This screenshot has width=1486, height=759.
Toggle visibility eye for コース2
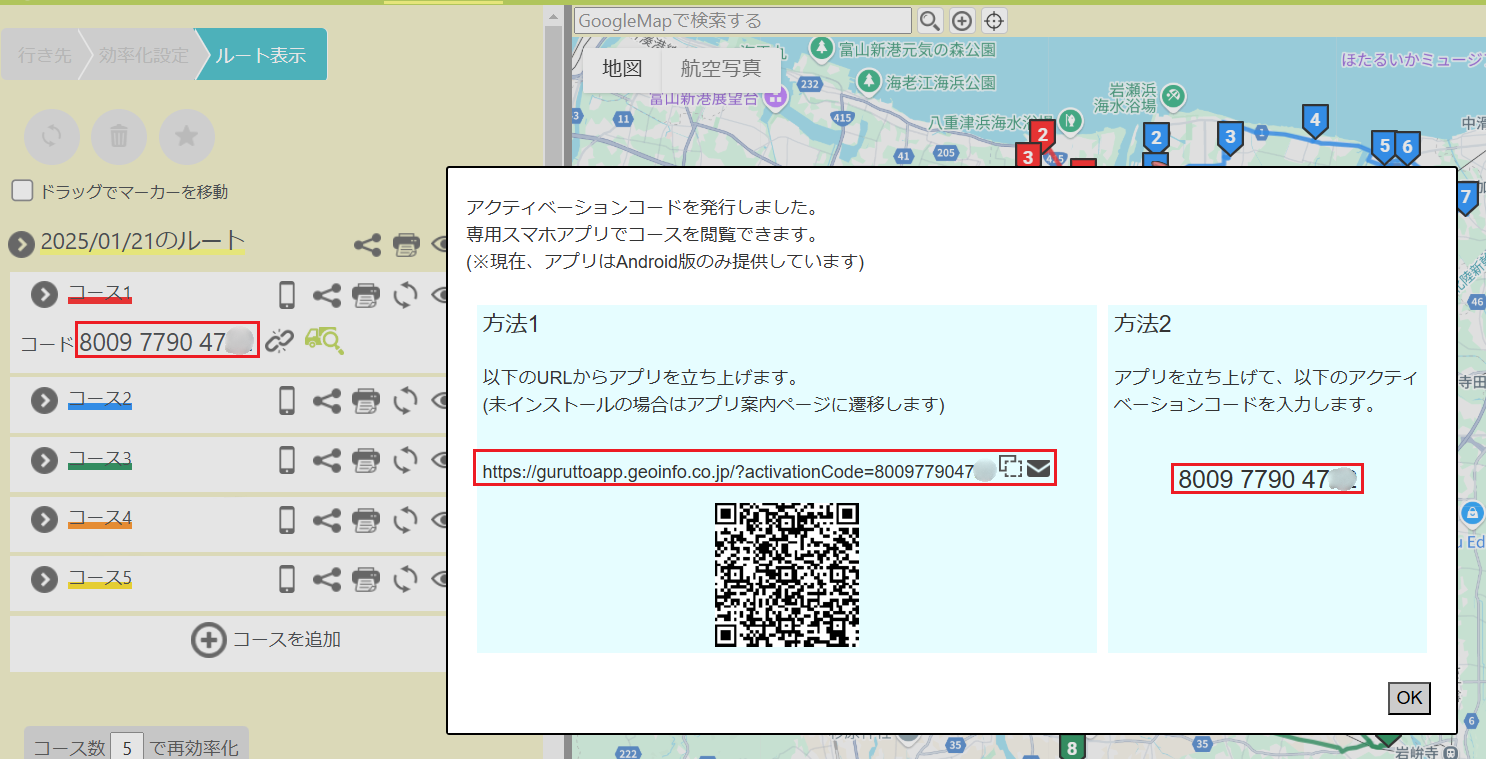coord(439,401)
